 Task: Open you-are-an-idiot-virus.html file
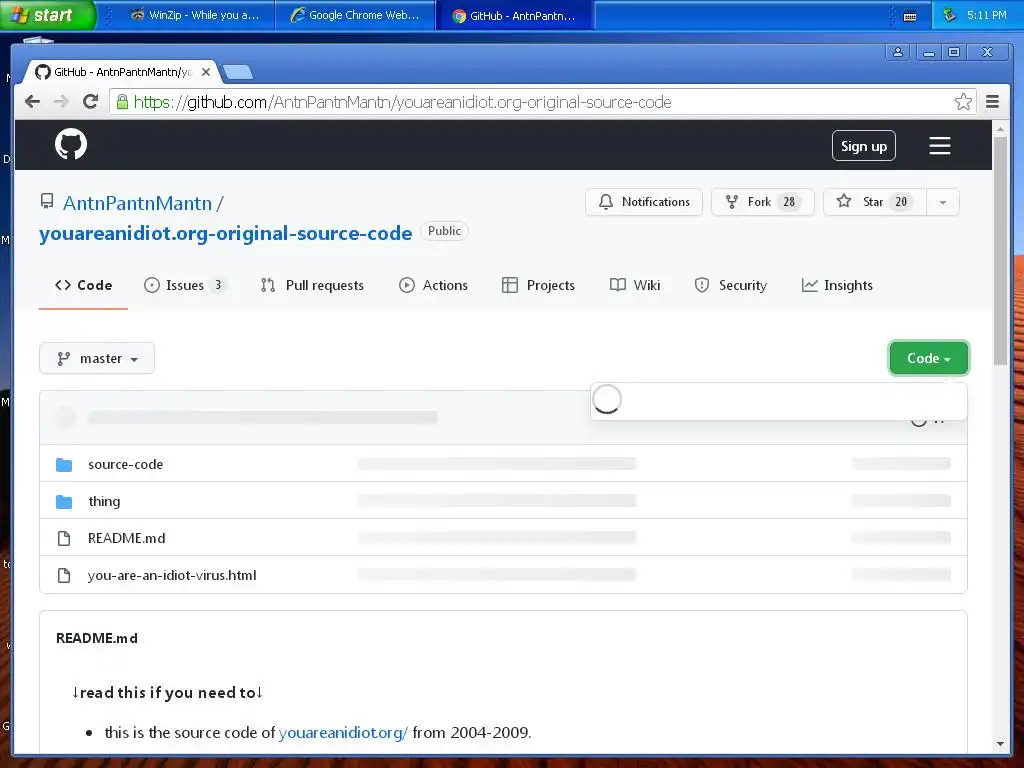(172, 575)
